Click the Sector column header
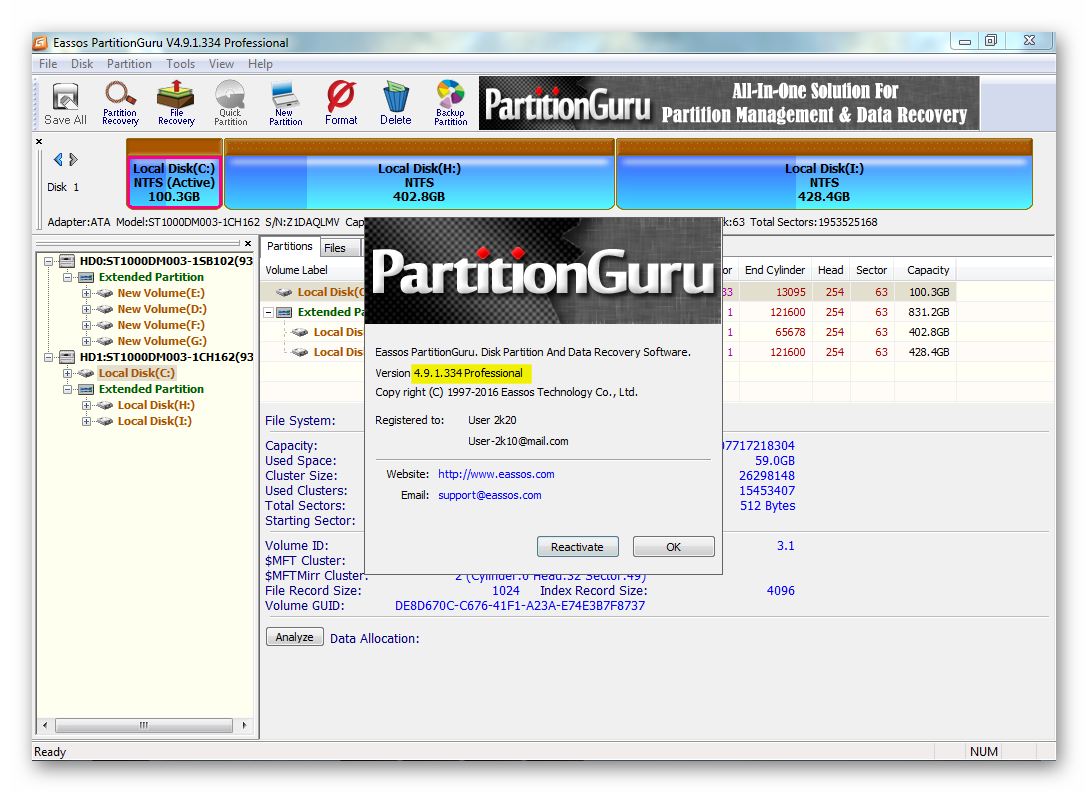This screenshot has height=793, width=1088. [x=872, y=270]
